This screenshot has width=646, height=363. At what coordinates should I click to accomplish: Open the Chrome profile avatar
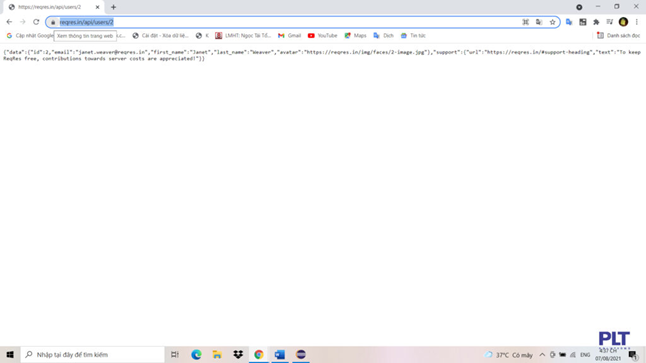click(x=623, y=22)
